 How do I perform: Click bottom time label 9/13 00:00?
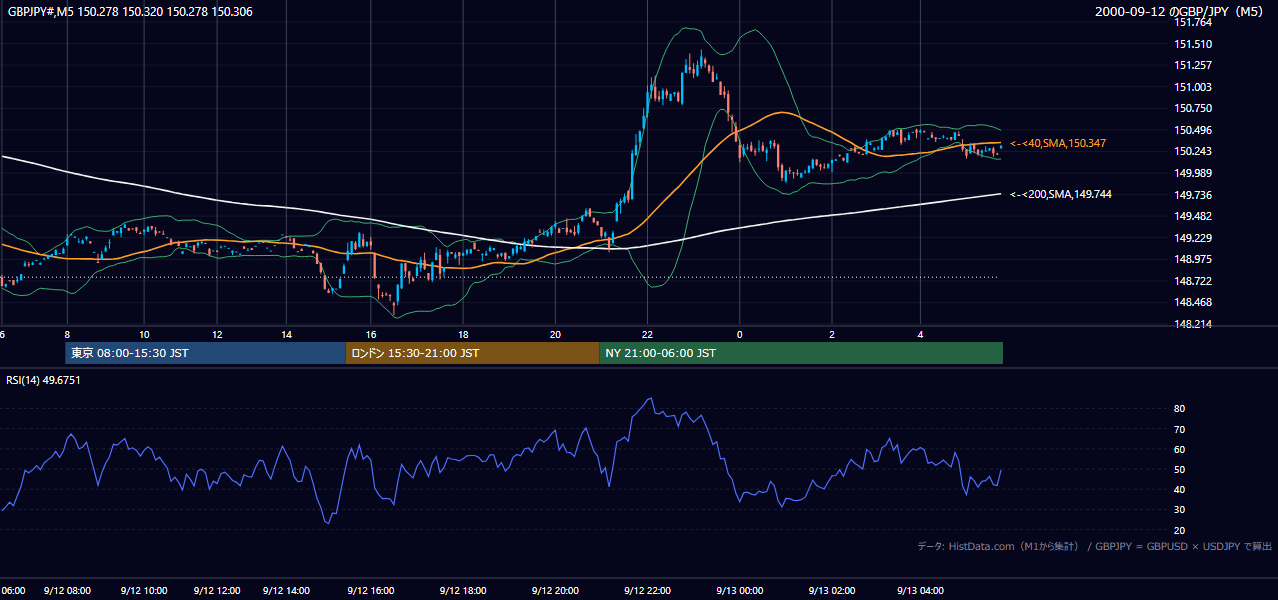coord(739,591)
